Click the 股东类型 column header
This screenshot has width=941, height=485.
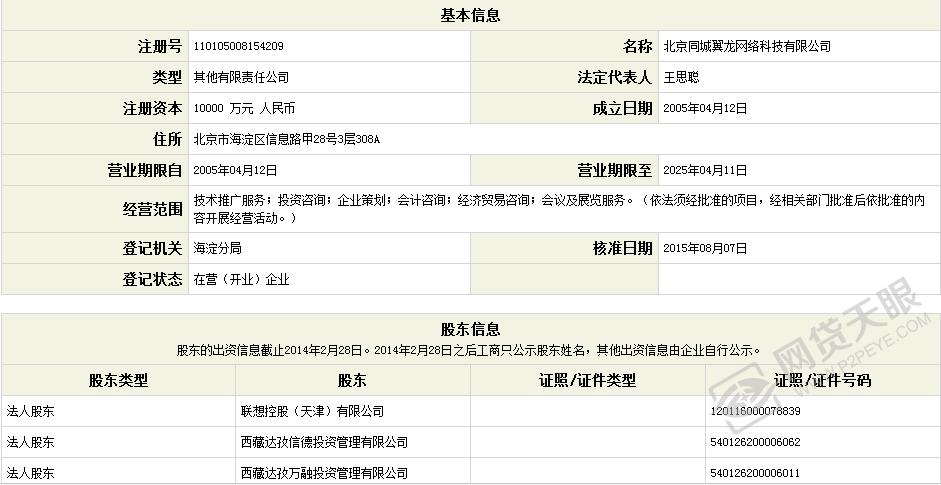[x=118, y=380]
